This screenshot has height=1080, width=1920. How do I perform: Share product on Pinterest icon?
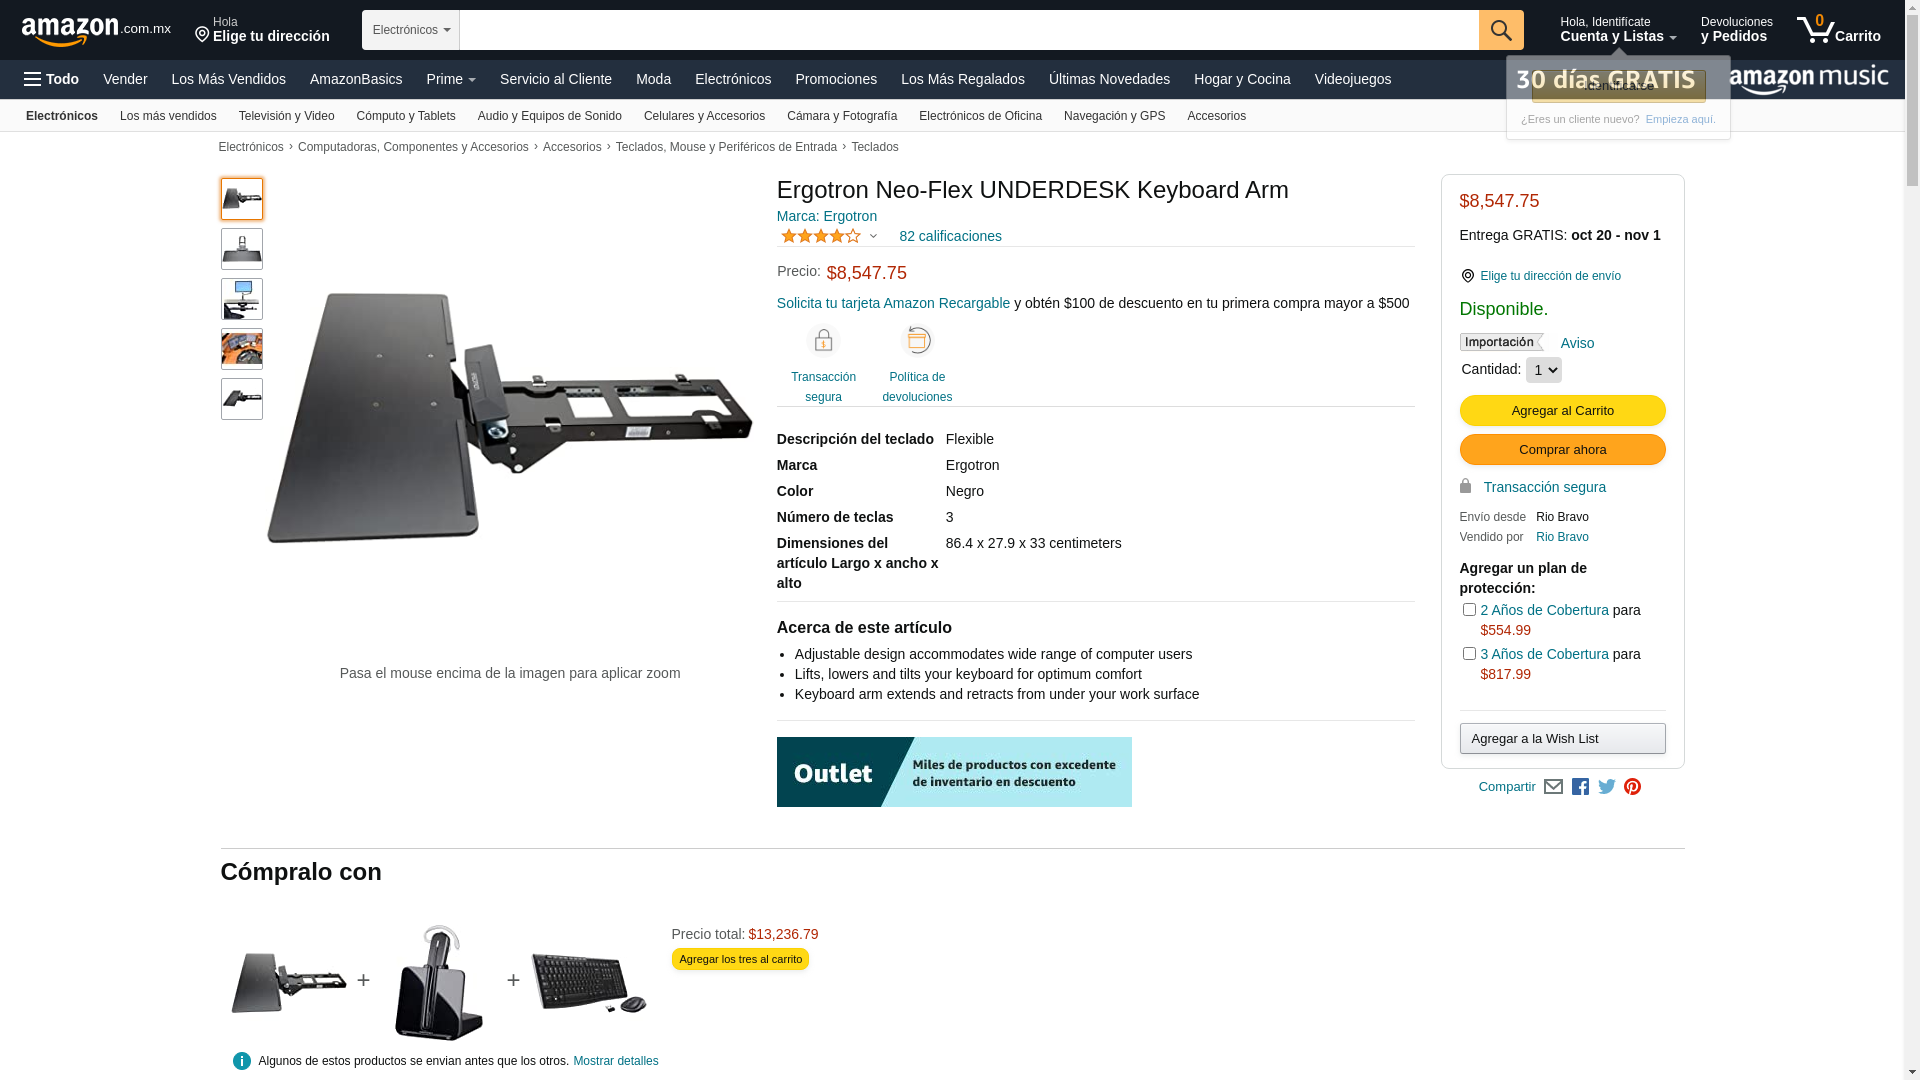point(1632,787)
